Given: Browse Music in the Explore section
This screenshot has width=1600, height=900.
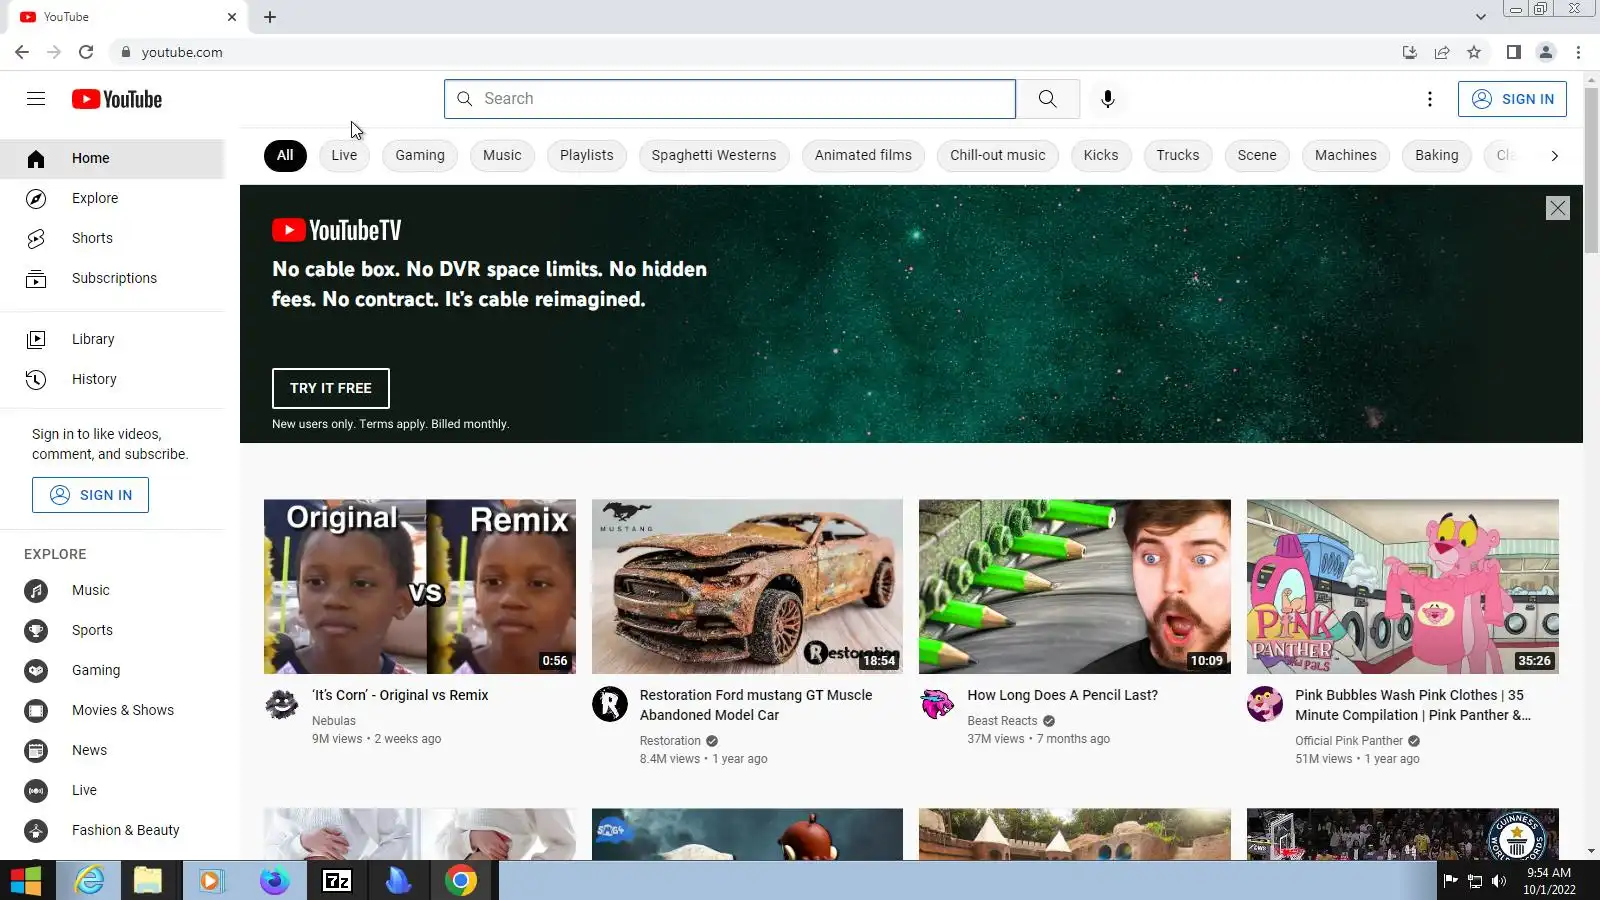Looking at the screenshot, I should (x=112, y=590).
